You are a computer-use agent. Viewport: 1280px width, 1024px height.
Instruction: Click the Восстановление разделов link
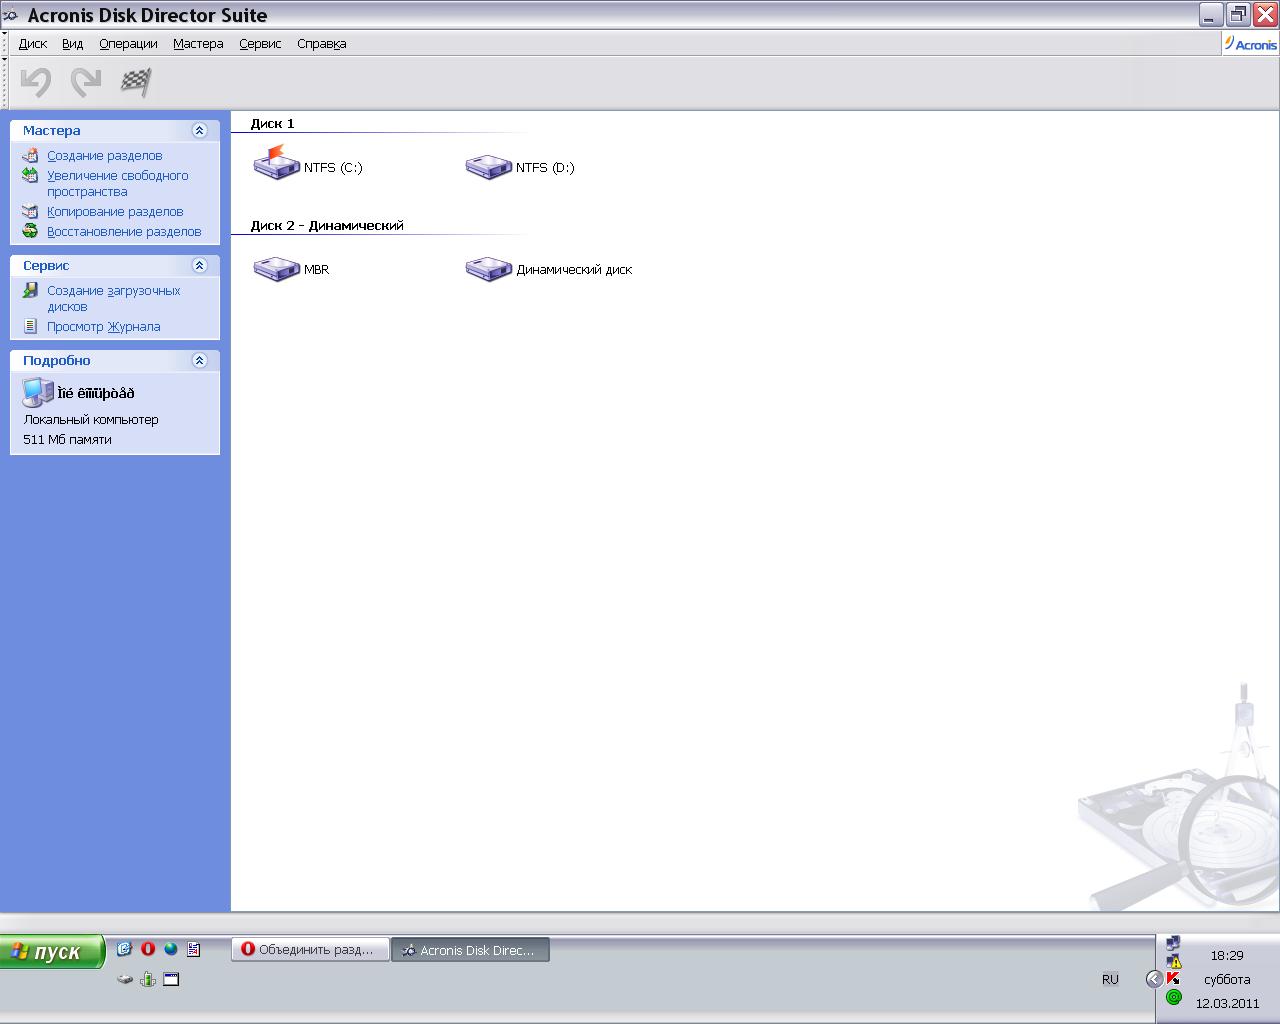click(x=124, y=232)
